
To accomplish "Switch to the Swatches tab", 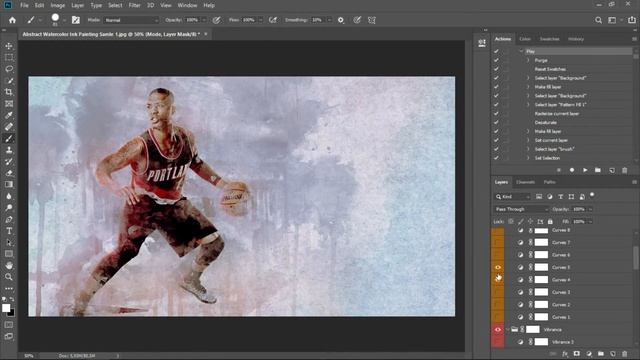I will (x=549, y=39).
